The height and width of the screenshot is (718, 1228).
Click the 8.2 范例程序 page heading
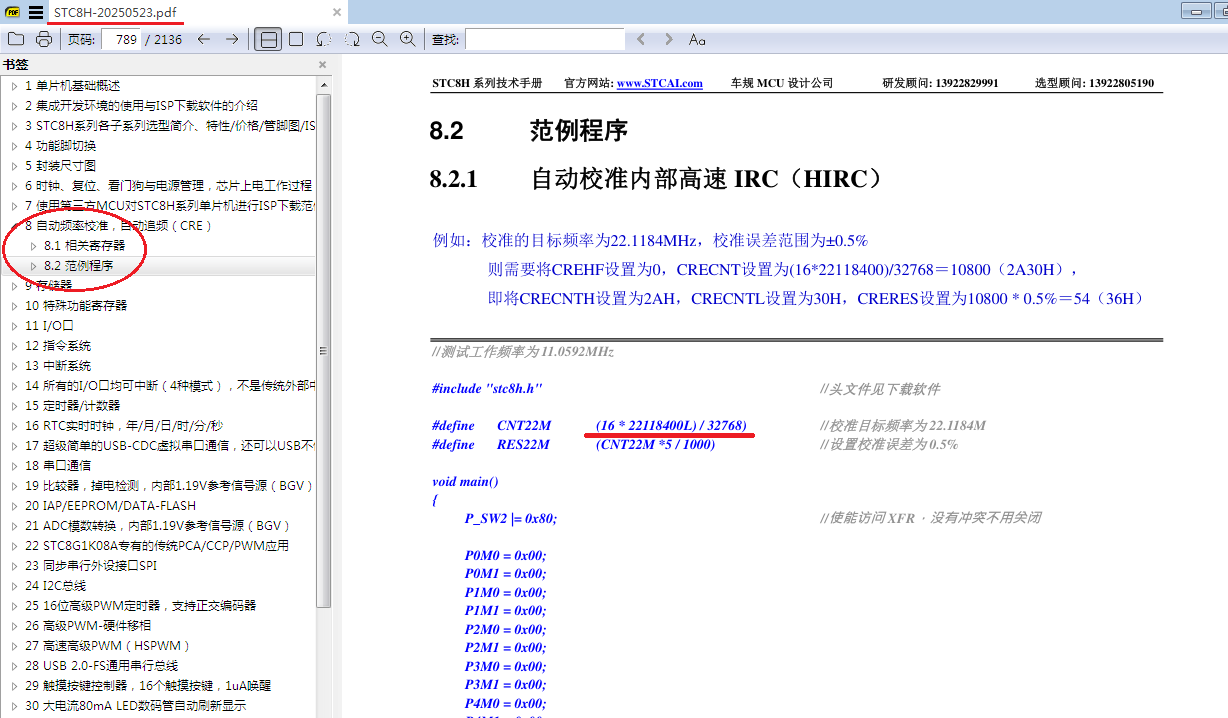529,131
